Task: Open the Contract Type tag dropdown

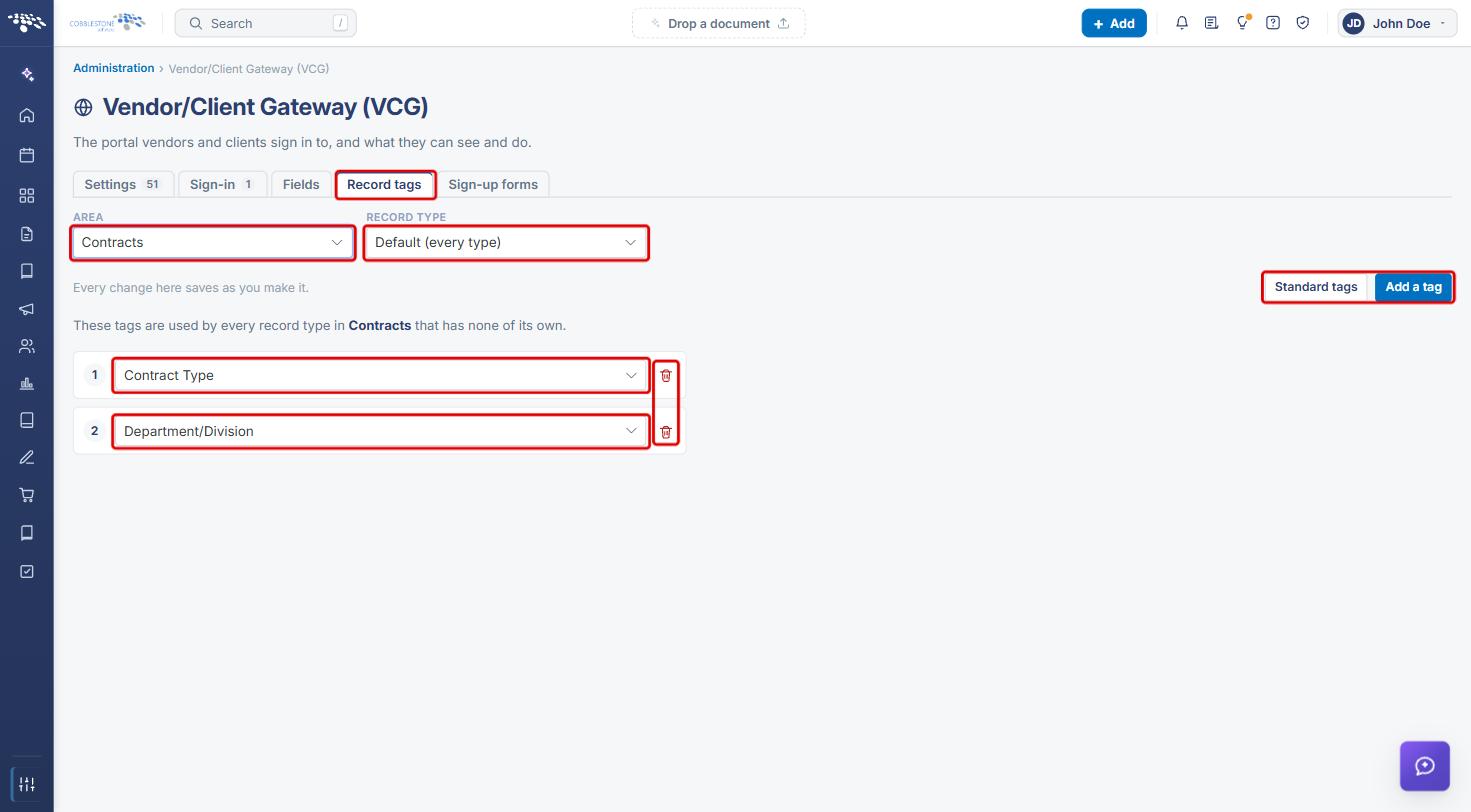Action: pyautogui.click(x=381, y=376)
